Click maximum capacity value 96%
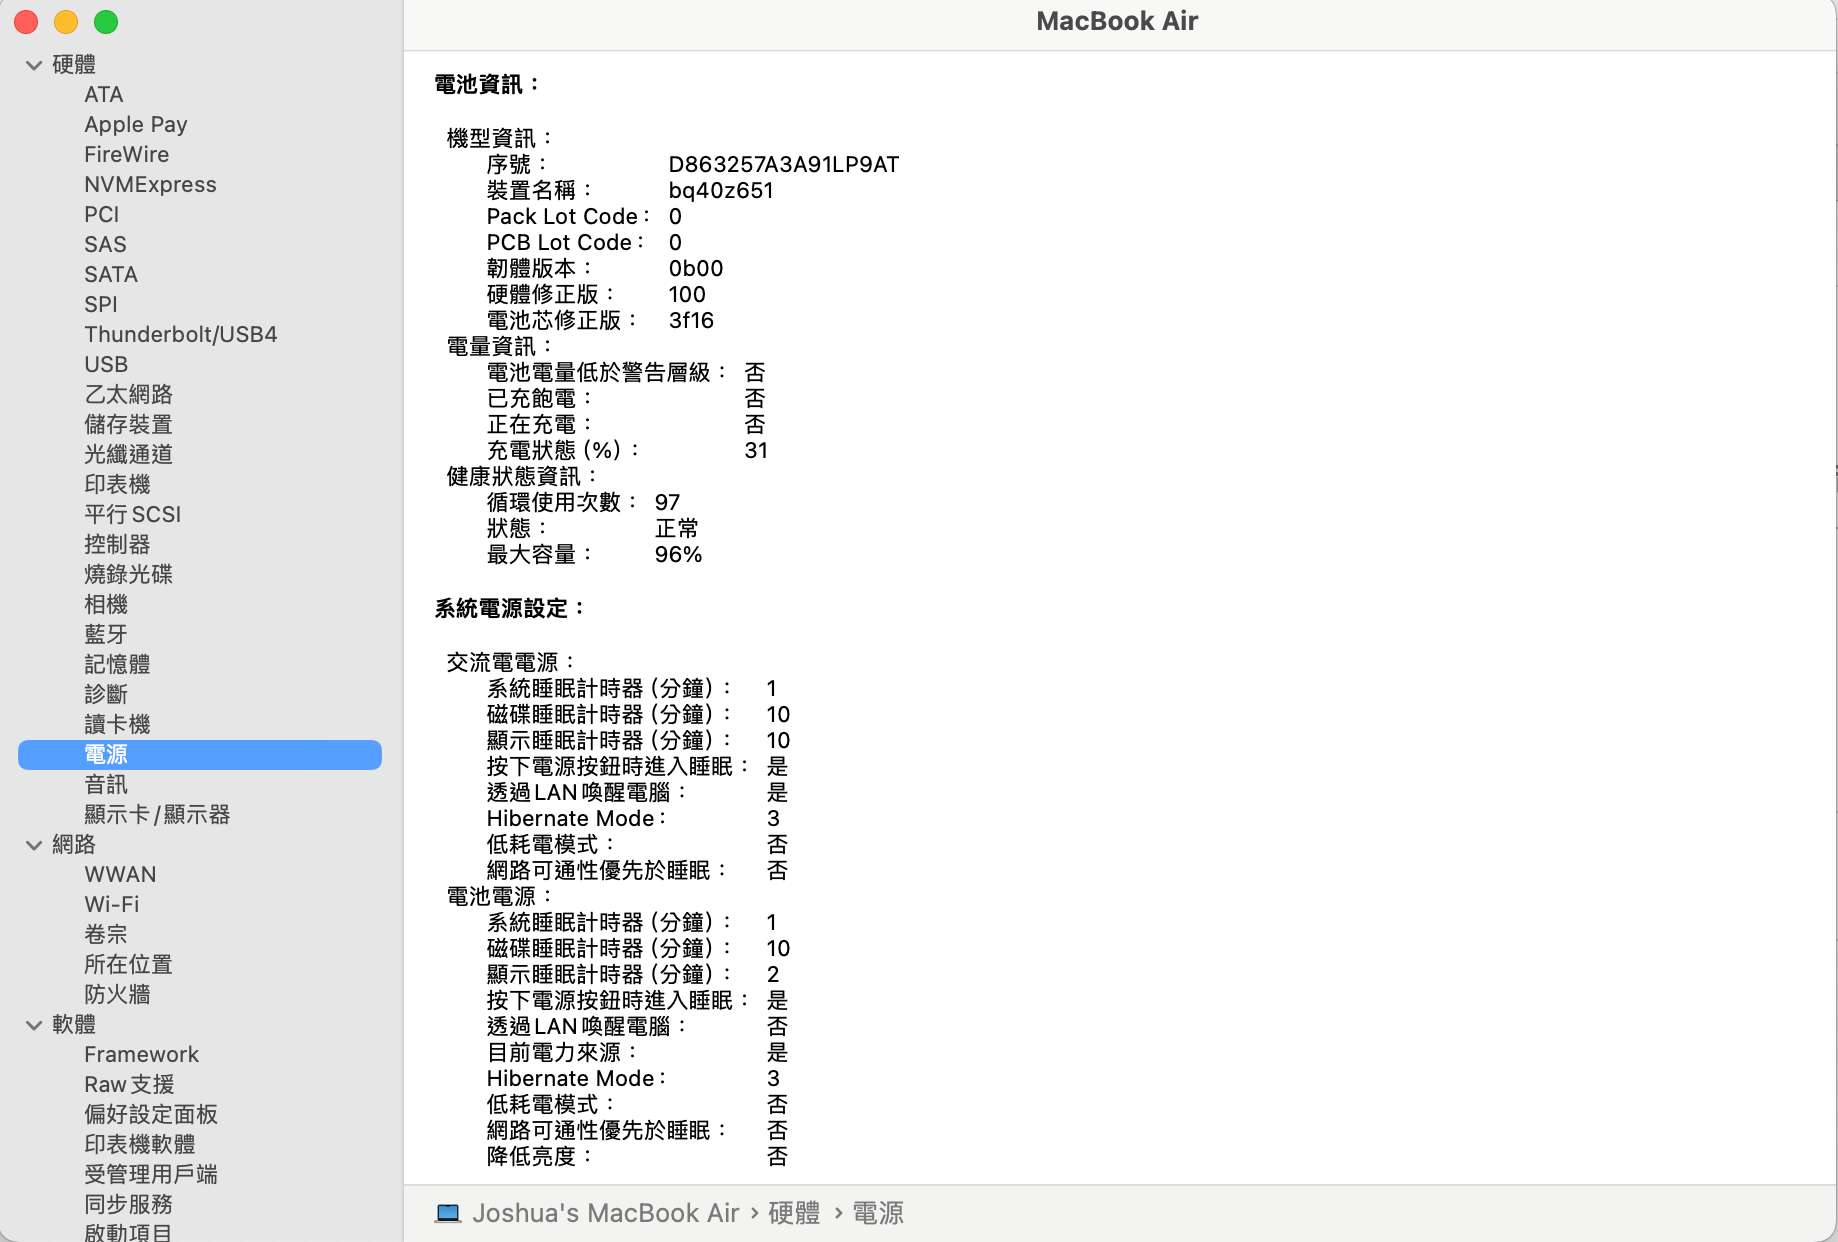 click(x=678, y=555)
